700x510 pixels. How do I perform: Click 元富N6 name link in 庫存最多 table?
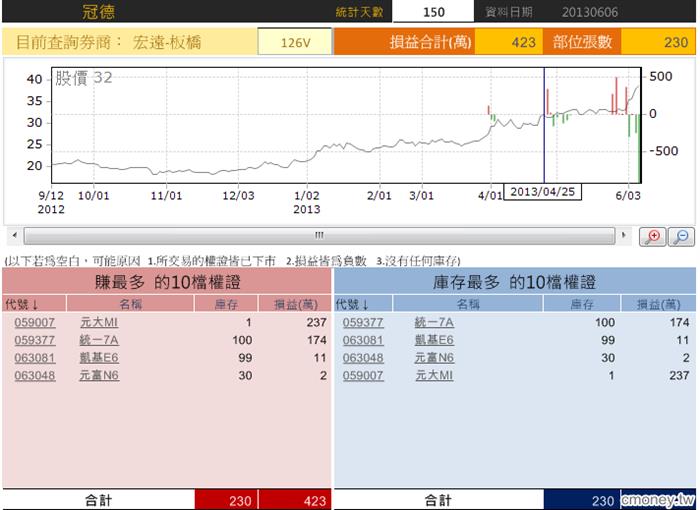[434, 358]
